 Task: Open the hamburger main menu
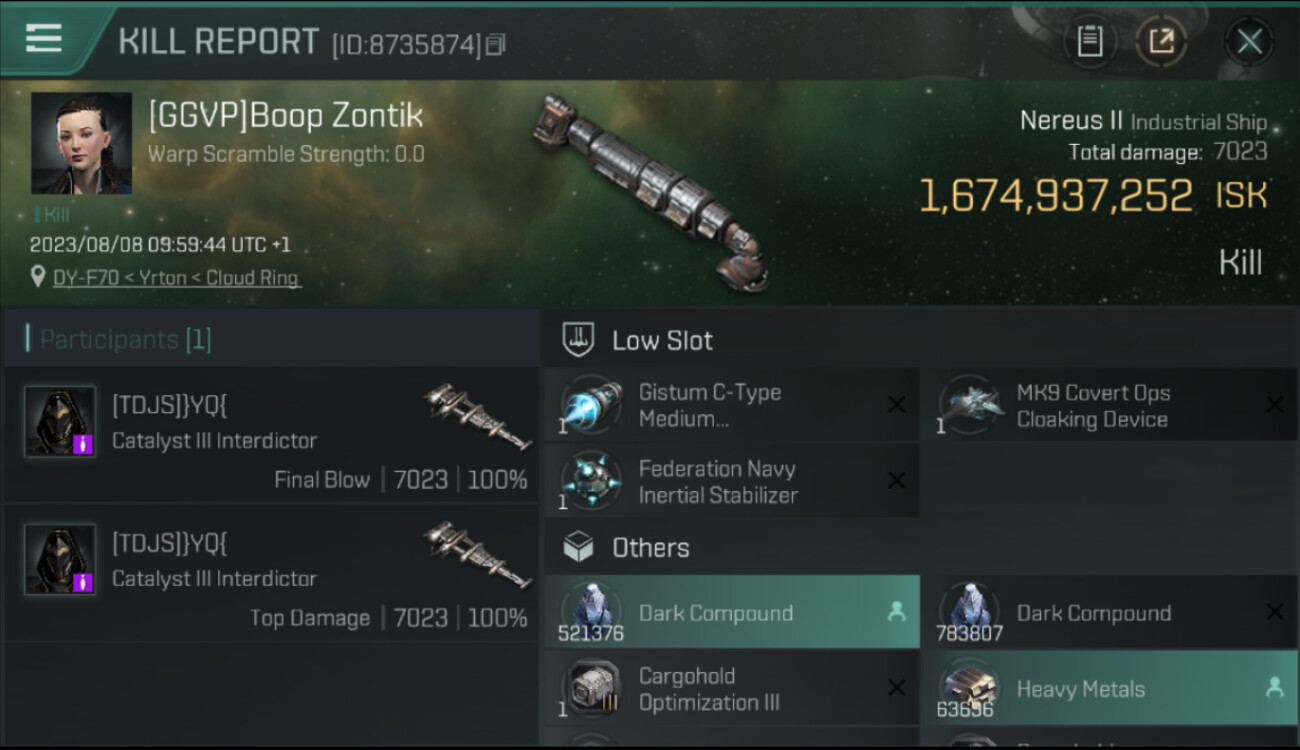point(43,39)
